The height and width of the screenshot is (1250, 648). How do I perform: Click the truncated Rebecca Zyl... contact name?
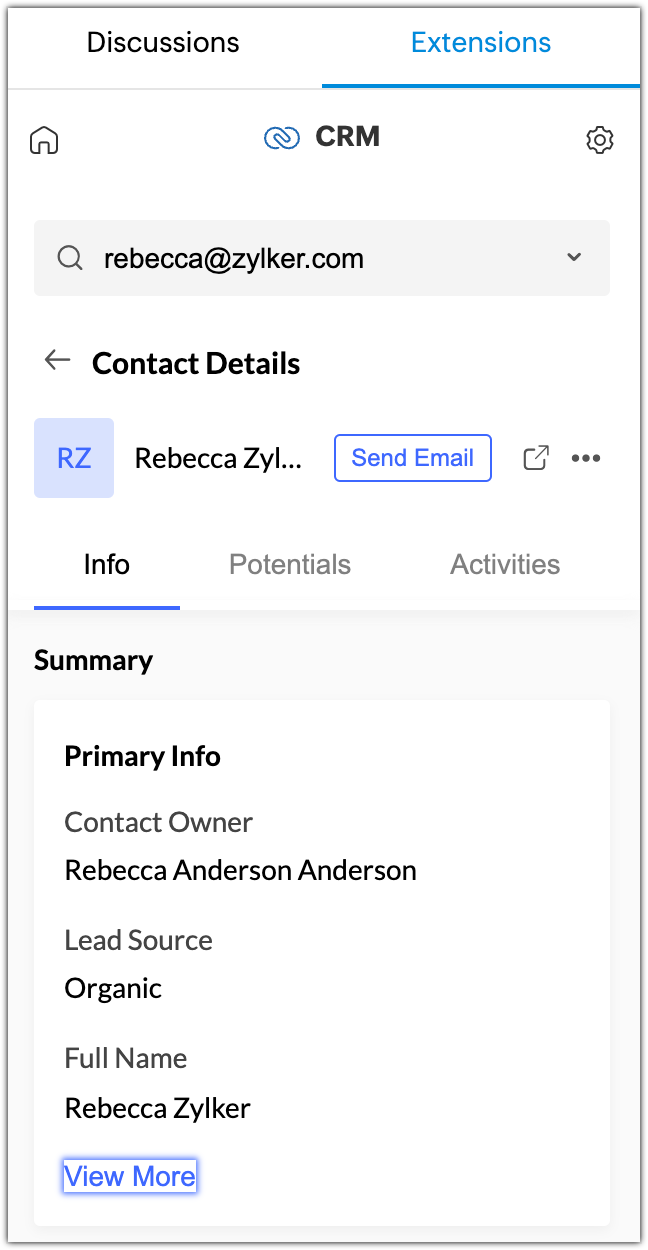pyautogui.click(x=218, y=458)
